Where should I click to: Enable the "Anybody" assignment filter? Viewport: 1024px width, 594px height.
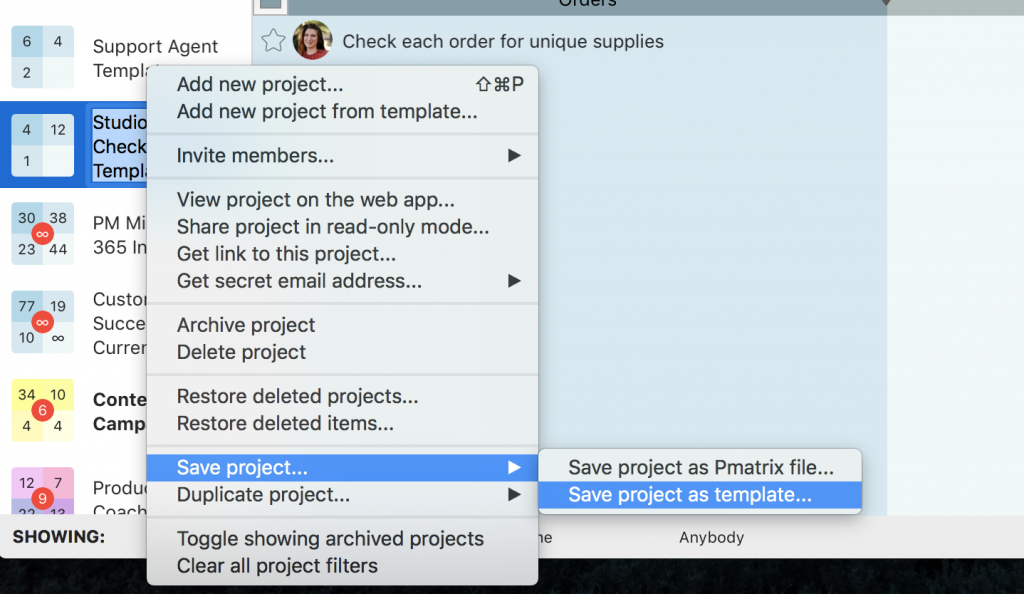[x=711, y=537]
